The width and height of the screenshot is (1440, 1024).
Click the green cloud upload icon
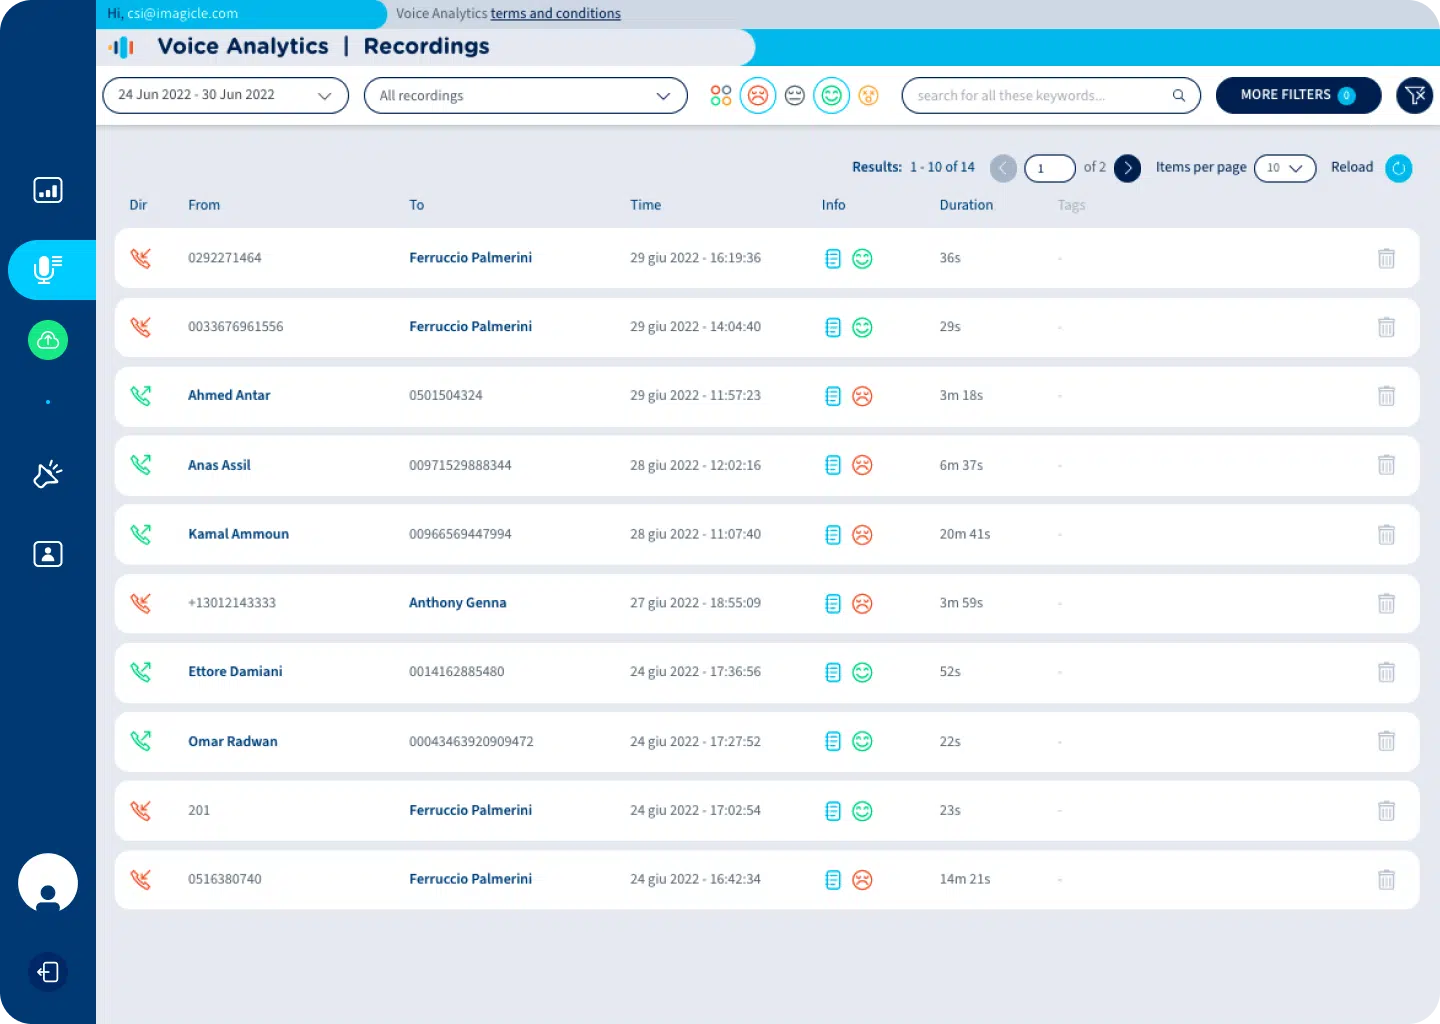(48, 341)
